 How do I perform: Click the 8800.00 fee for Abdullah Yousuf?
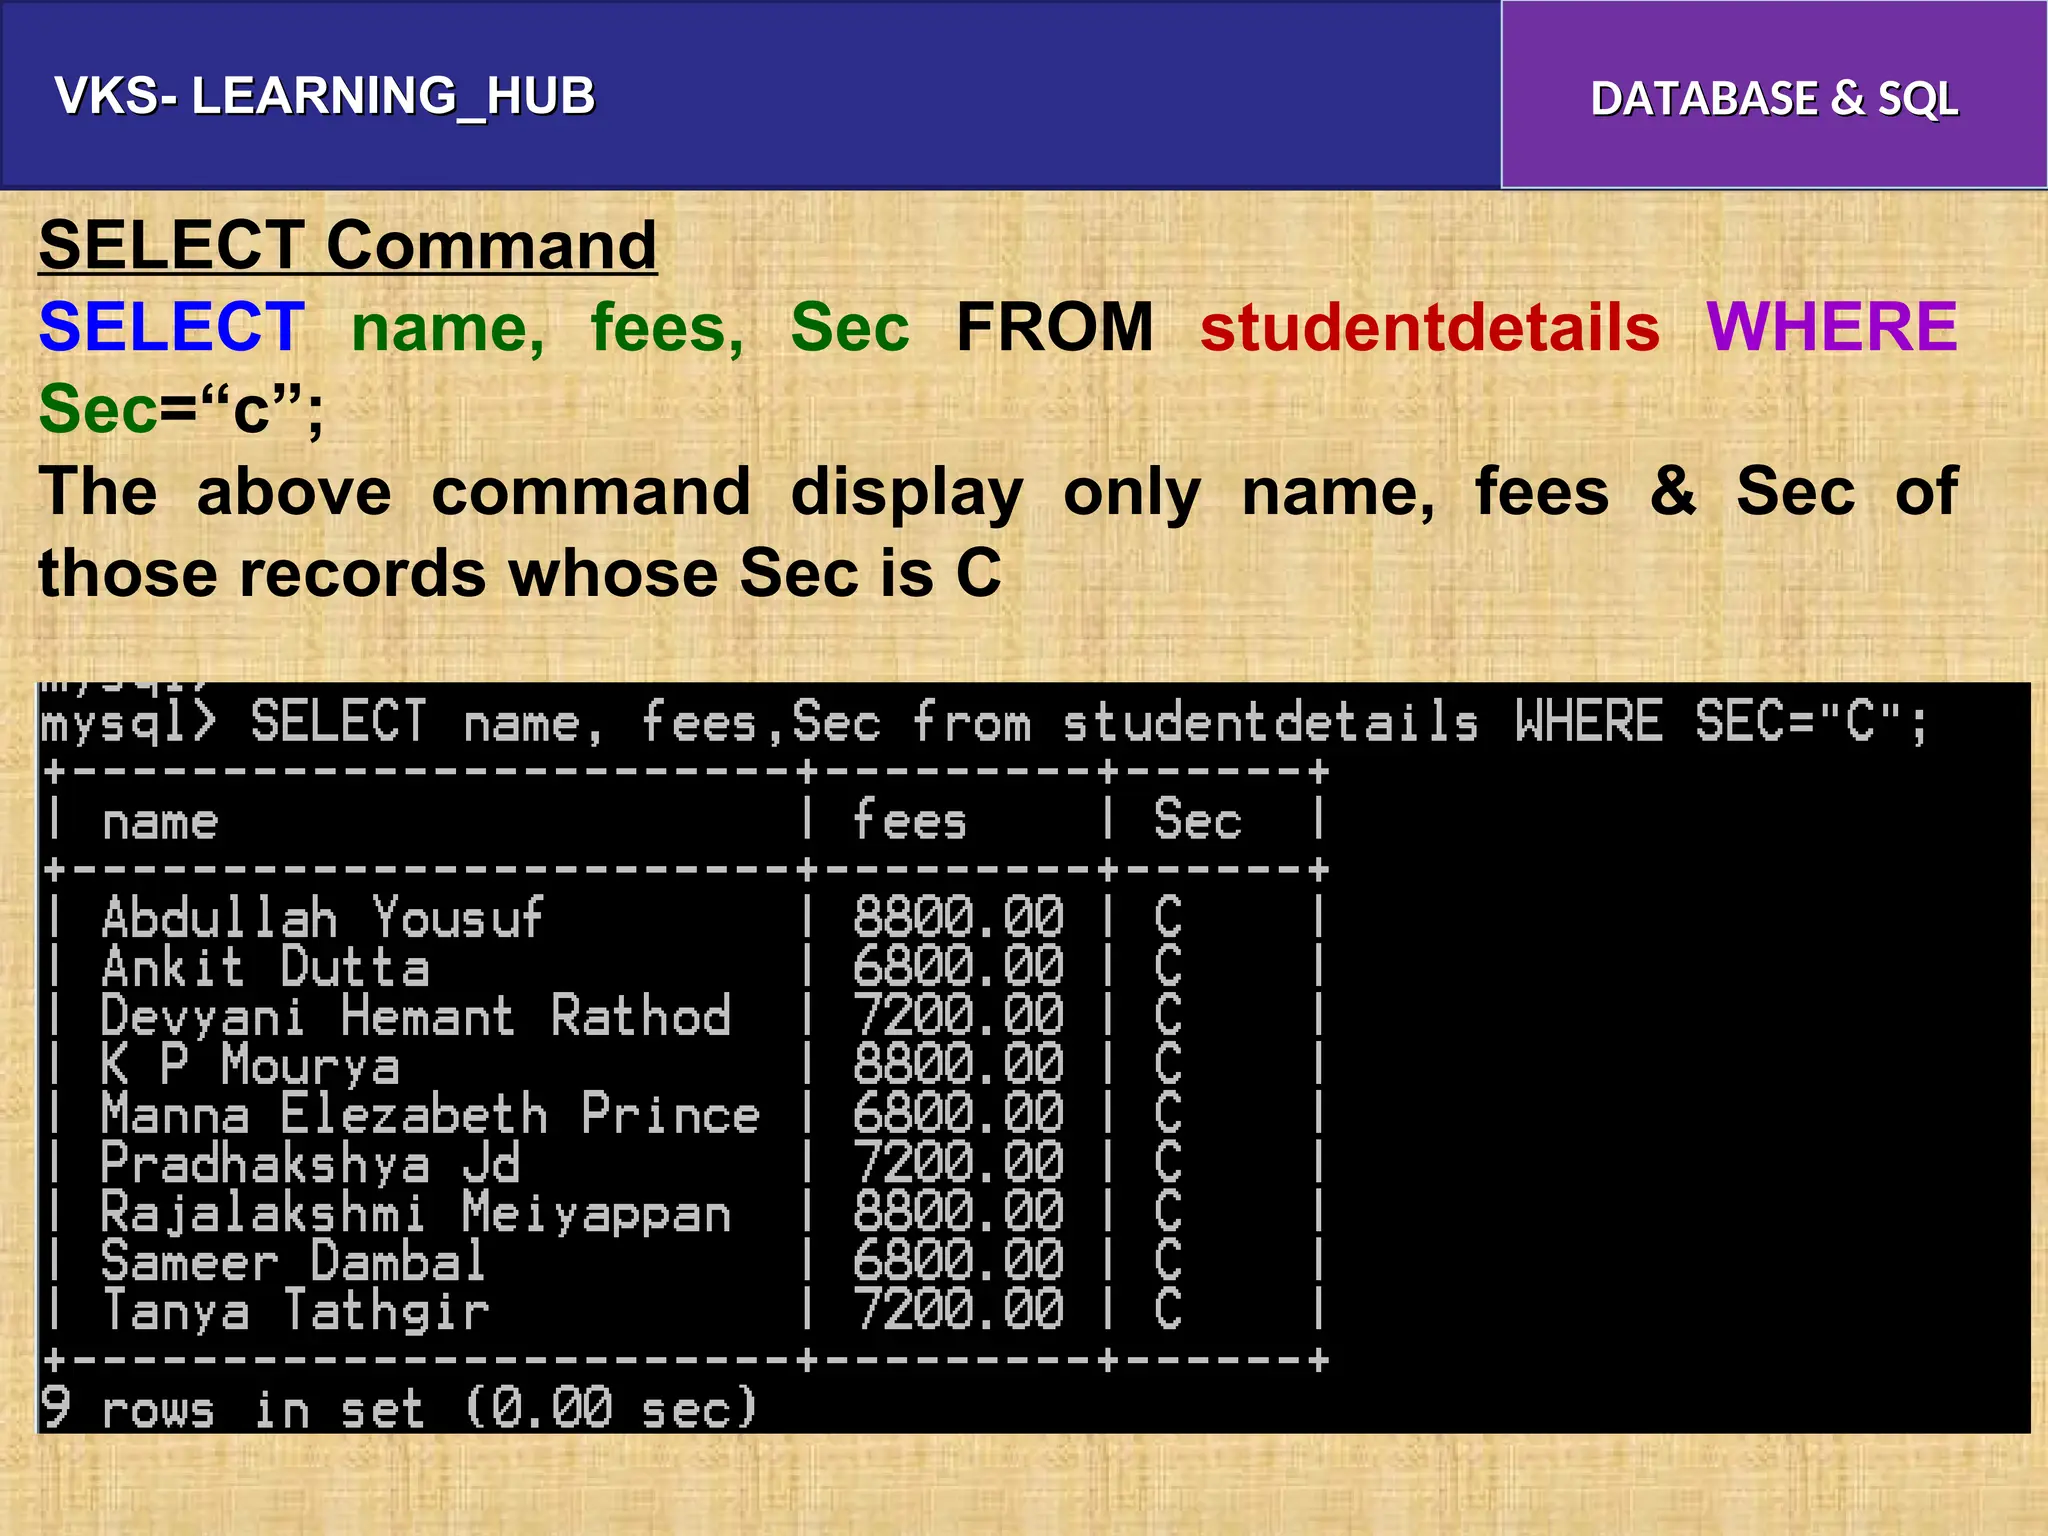coord(958,917)
